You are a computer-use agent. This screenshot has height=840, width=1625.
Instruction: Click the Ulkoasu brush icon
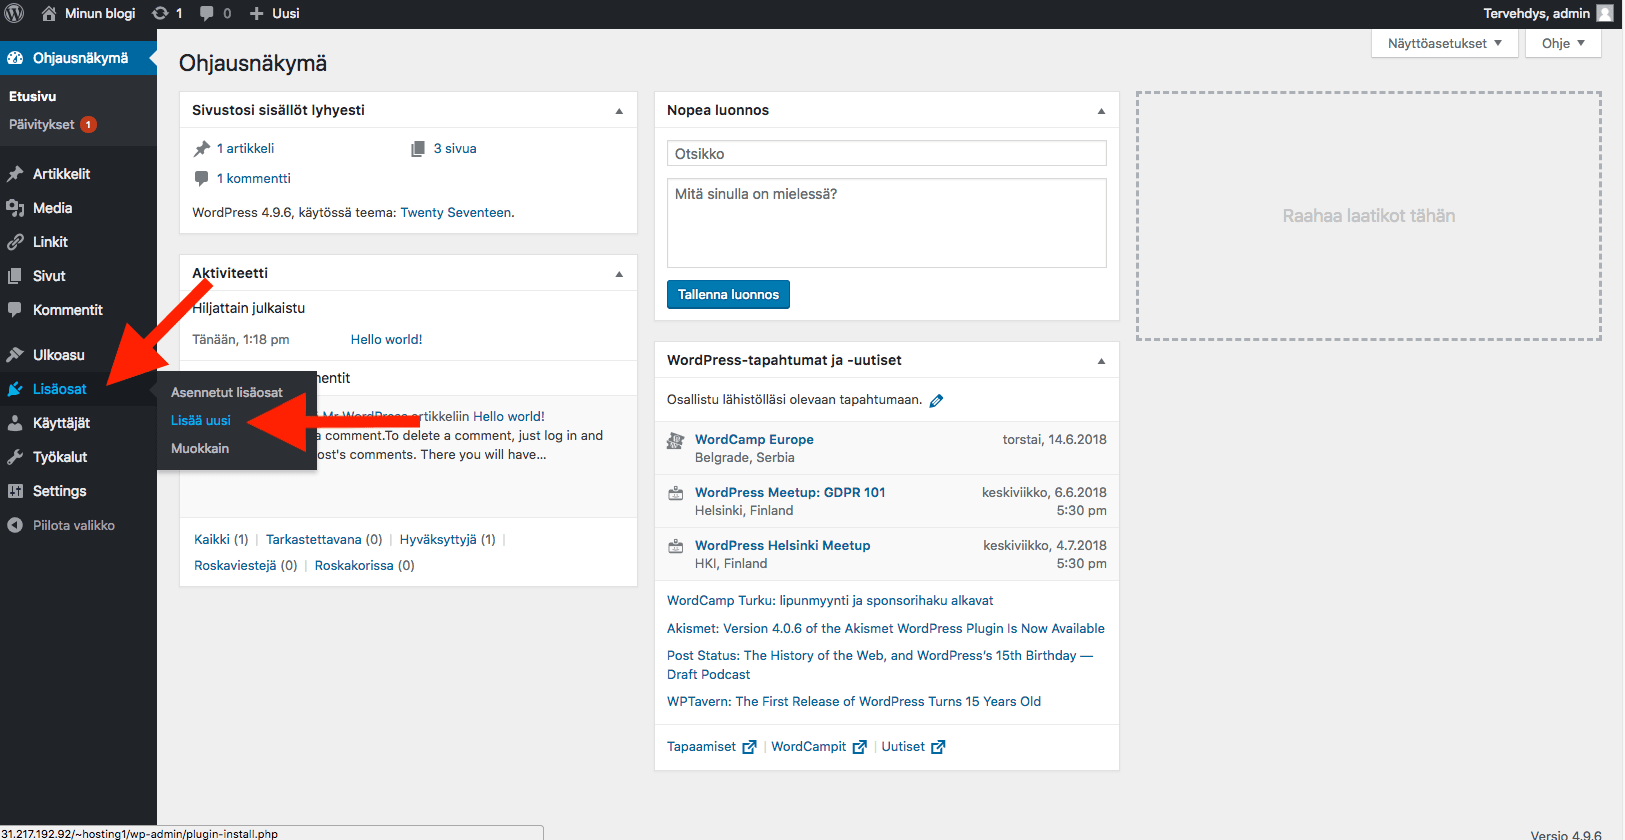click(x=15, y=355)
